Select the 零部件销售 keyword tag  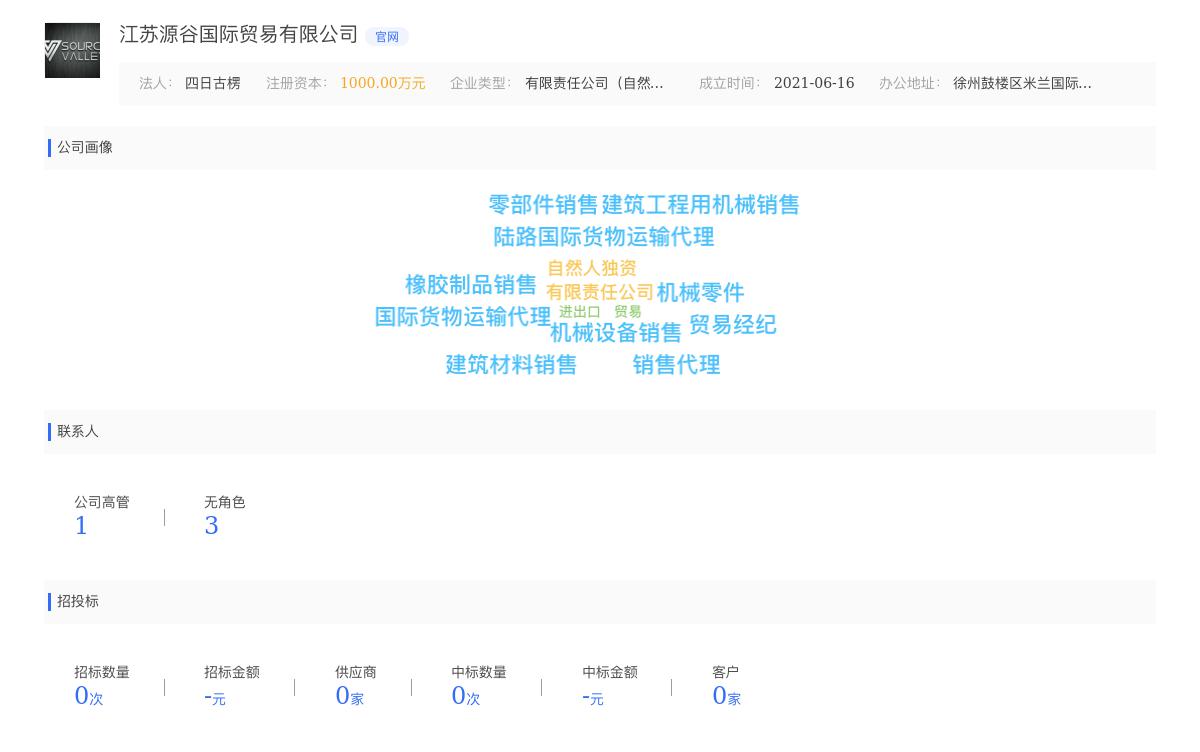click(x=543, y=205)
